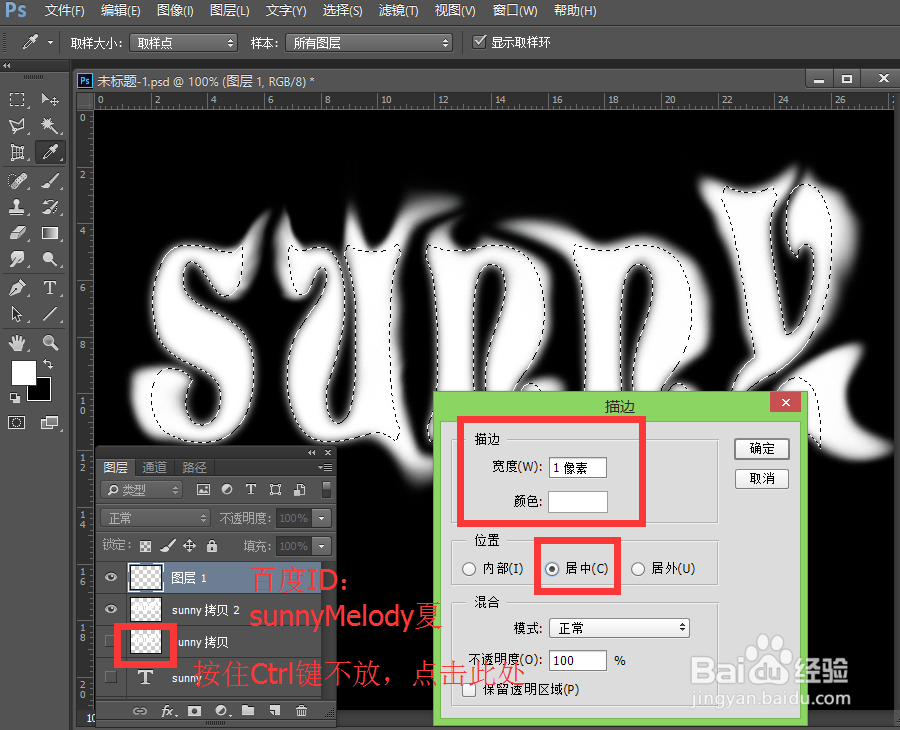Select the Brush tool
Viewport: 900px width, 730px height.
point(50,181)
